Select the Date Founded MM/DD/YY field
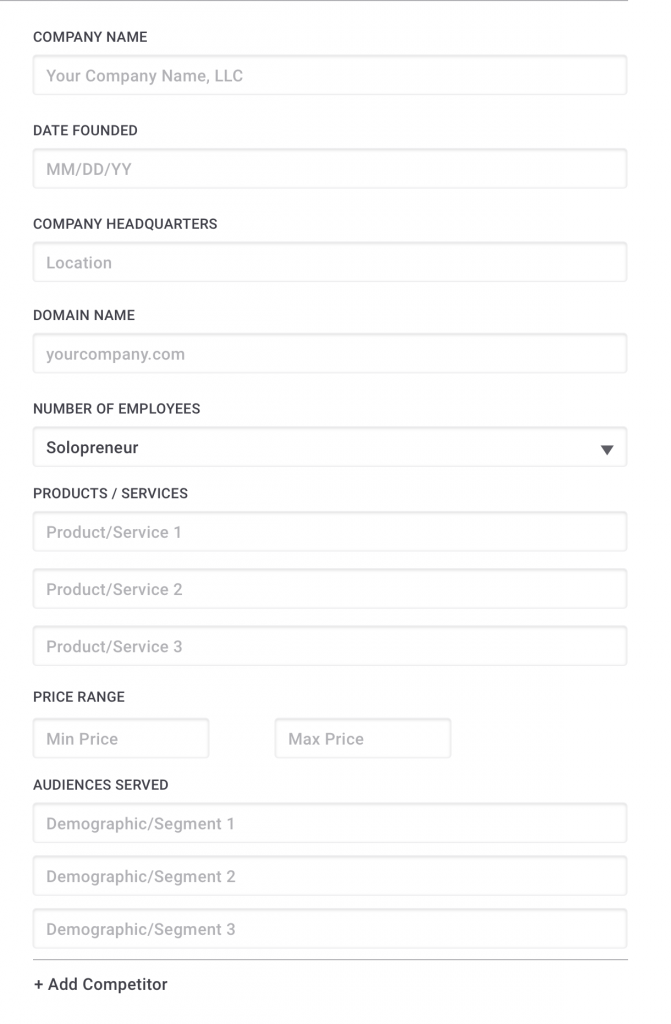The width and height of the screenshot is (671, 1024). pos(330,168)
